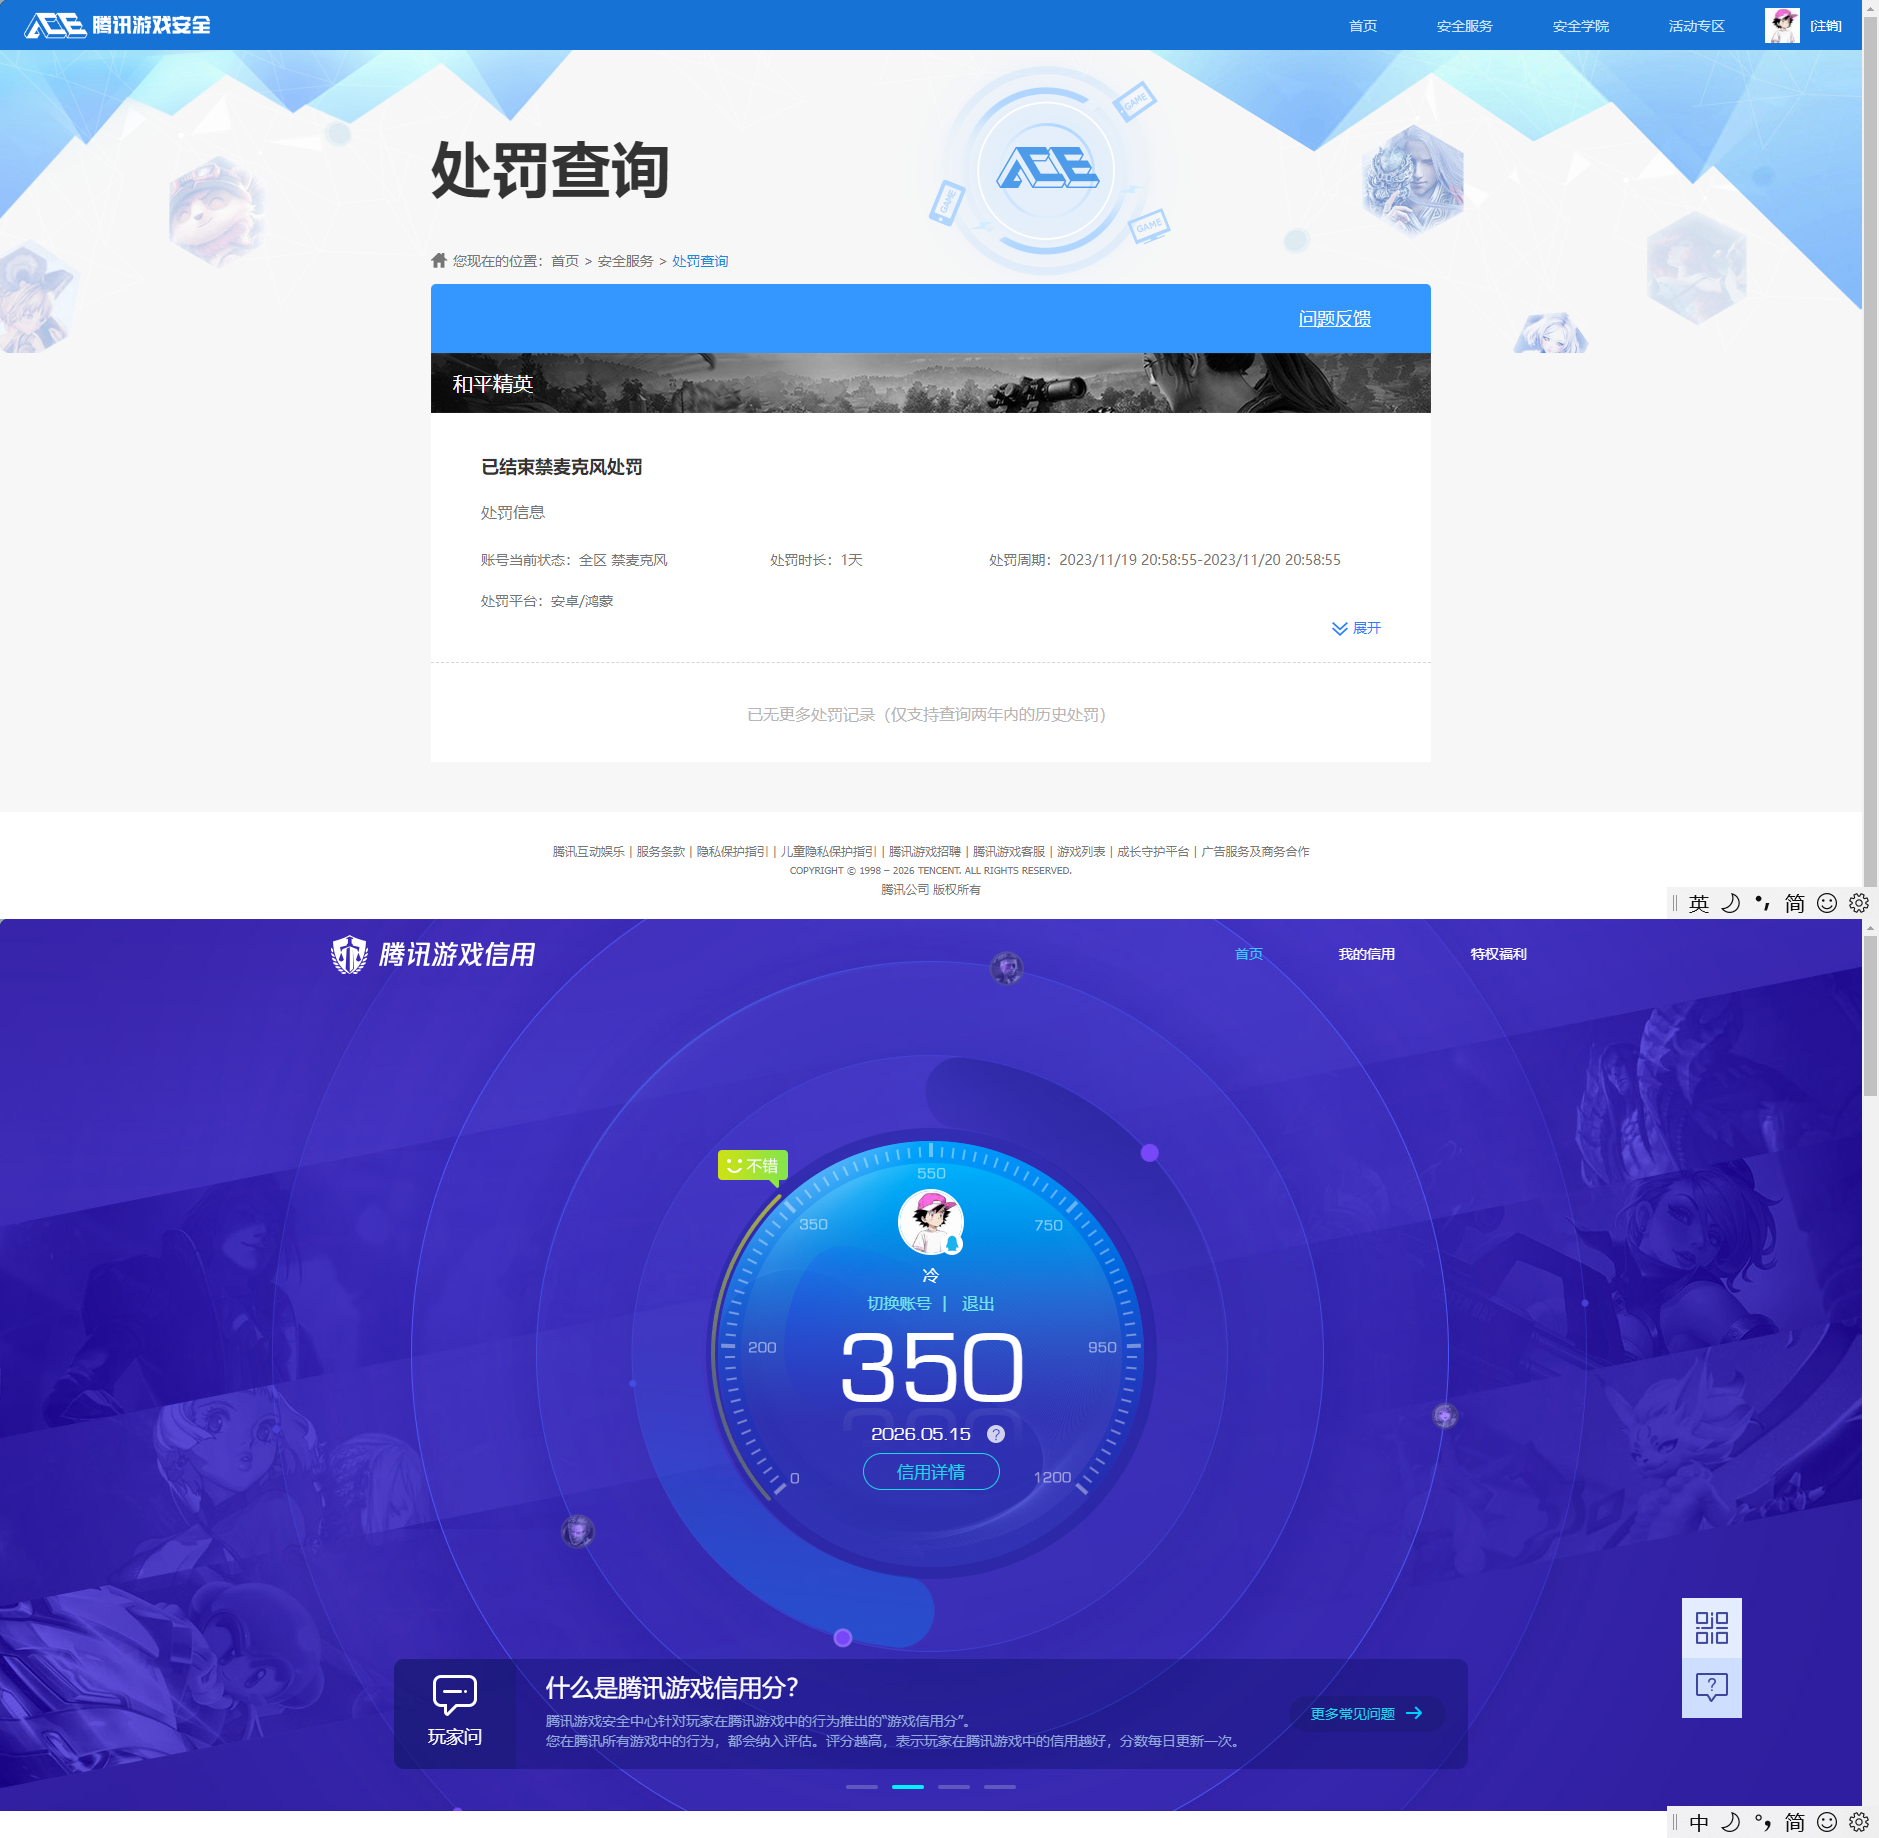Open settings gear in upper IME bar
The image size is (1879, 1838).
(x=1859, y=904)
